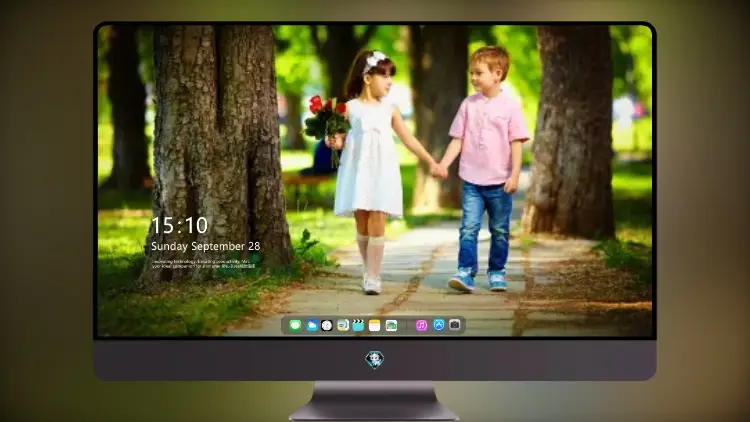This screenshot has width=750, height=422.
Task: Open the Clock app in dock
Action: click(x=327, y=325)
